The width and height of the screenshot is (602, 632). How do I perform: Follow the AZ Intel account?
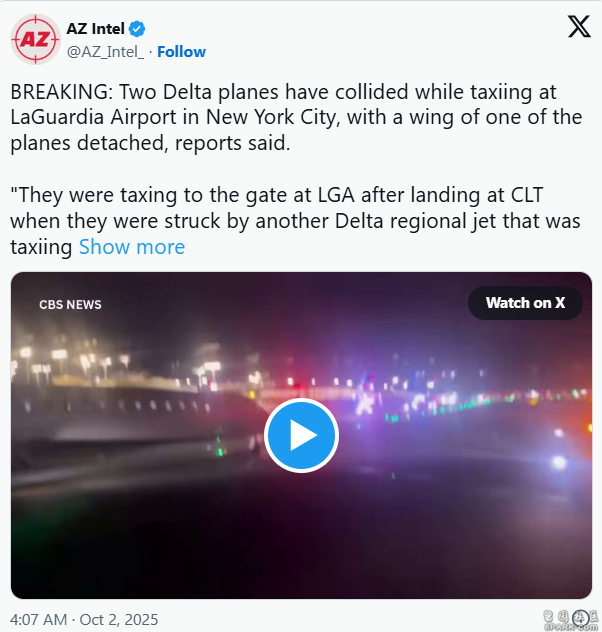coord(181,52)
